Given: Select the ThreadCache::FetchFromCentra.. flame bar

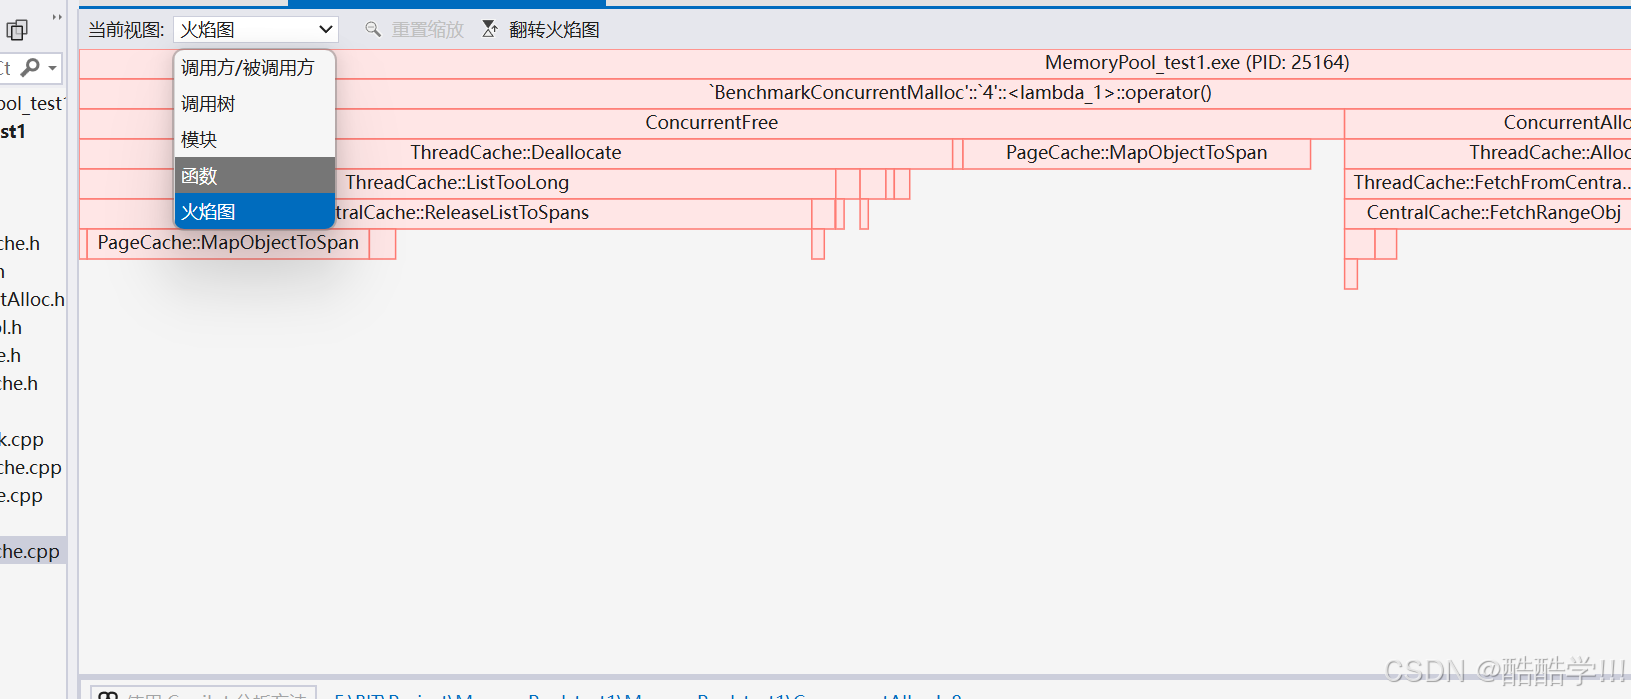Looking at the screenshot, I should click(x=1488, y=183).
